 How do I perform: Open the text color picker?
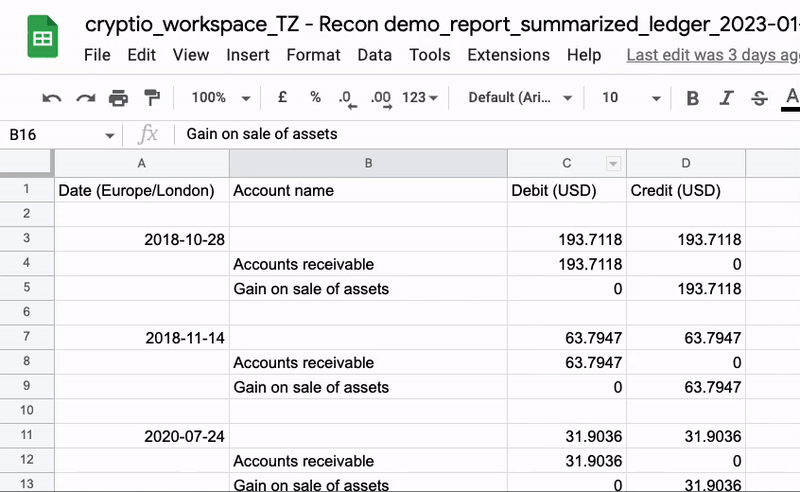coord(791,98)
